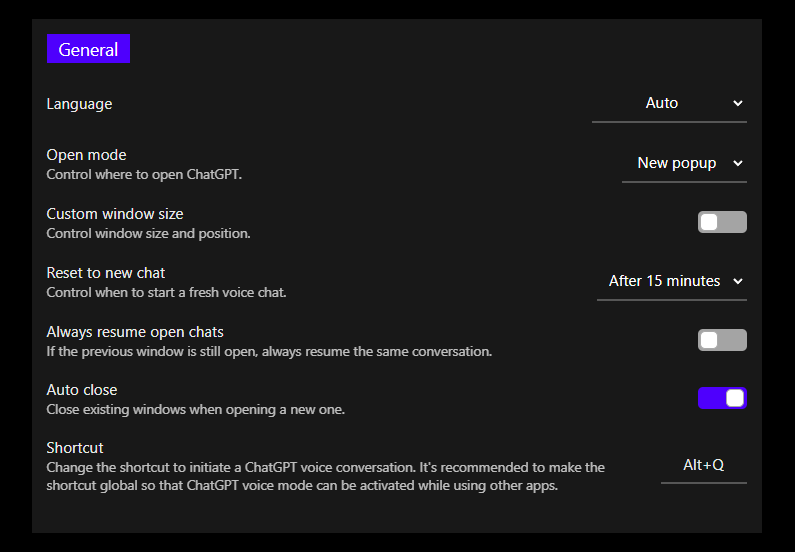Click the Shortcut setting label
Screen dimensions: 795x552
(75, 448)
